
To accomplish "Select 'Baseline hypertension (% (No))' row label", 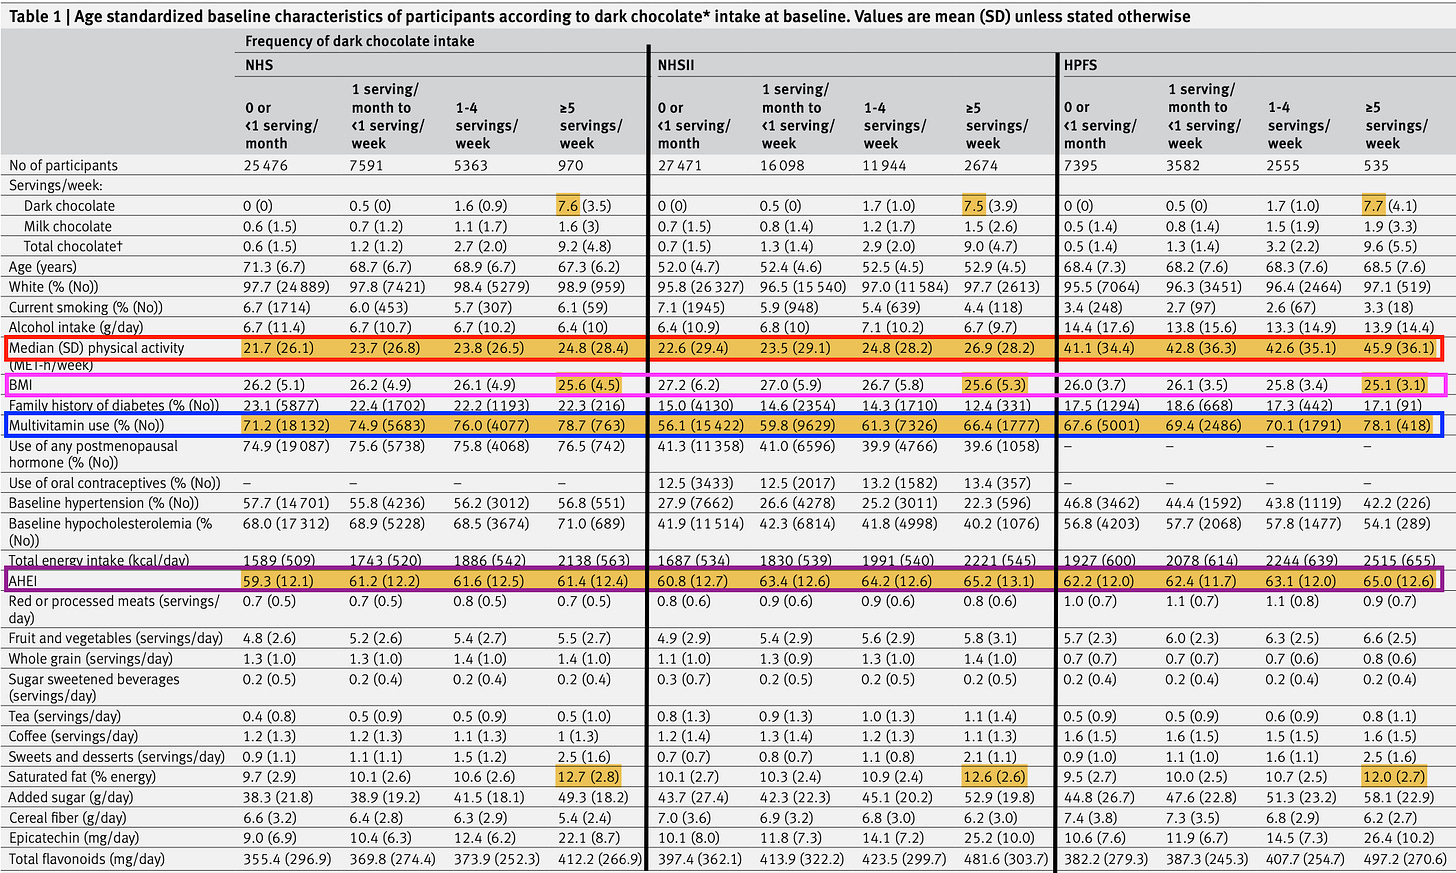I will coord(105,503).
